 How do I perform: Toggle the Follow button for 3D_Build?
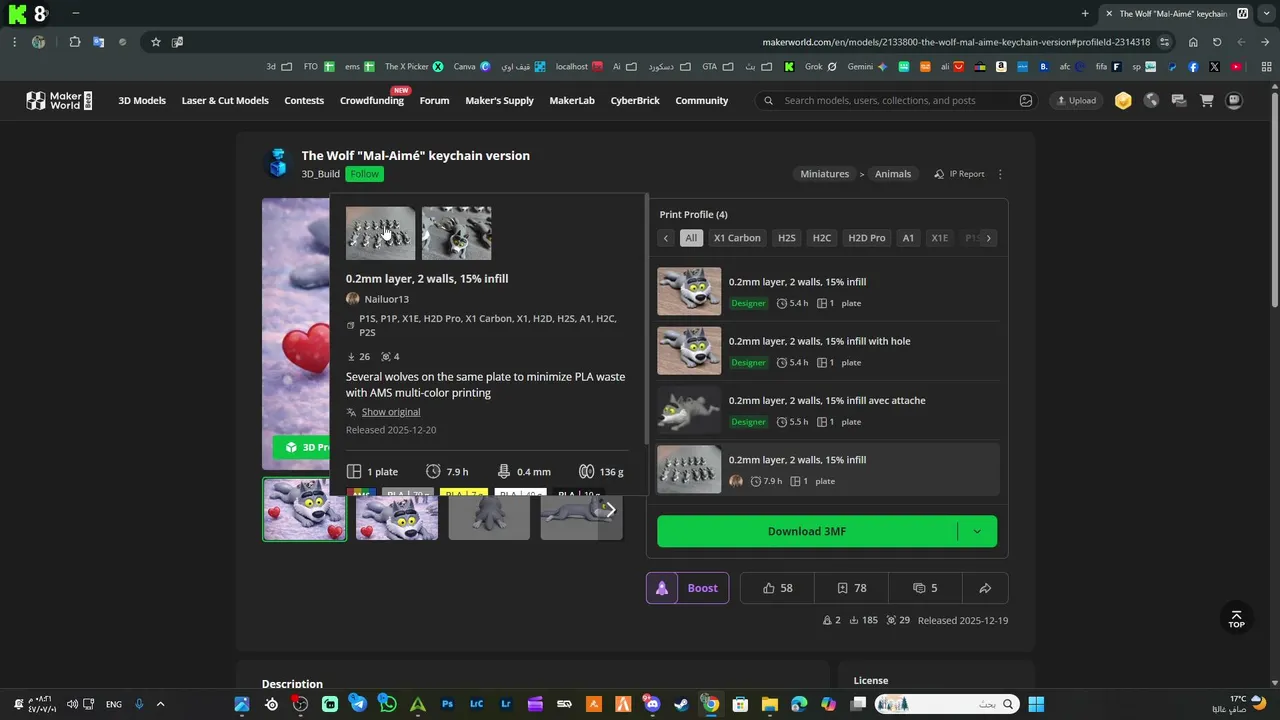(x=365, y=174)
